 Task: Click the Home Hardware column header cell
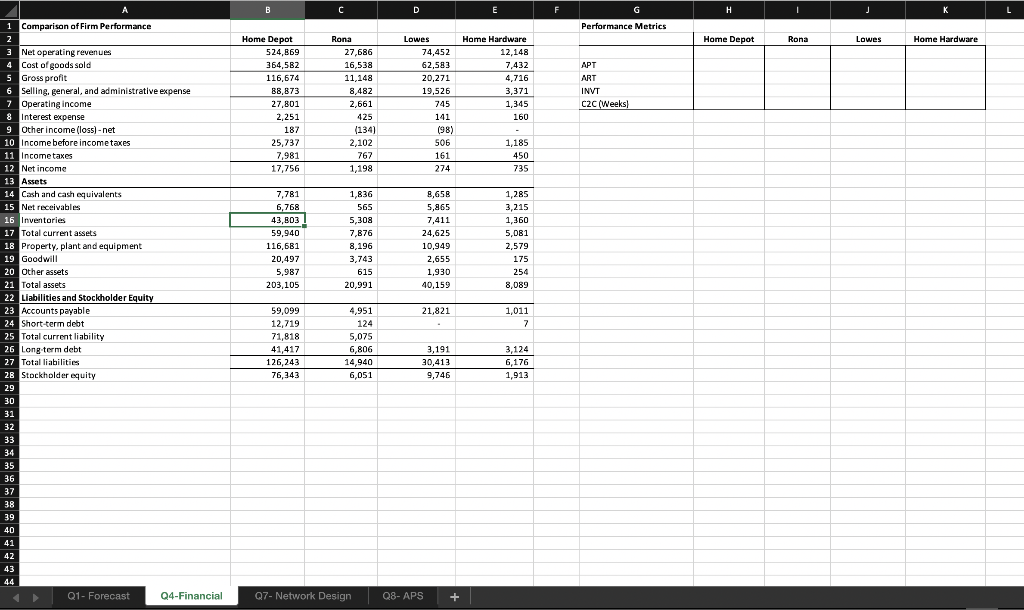click(494, 39)
